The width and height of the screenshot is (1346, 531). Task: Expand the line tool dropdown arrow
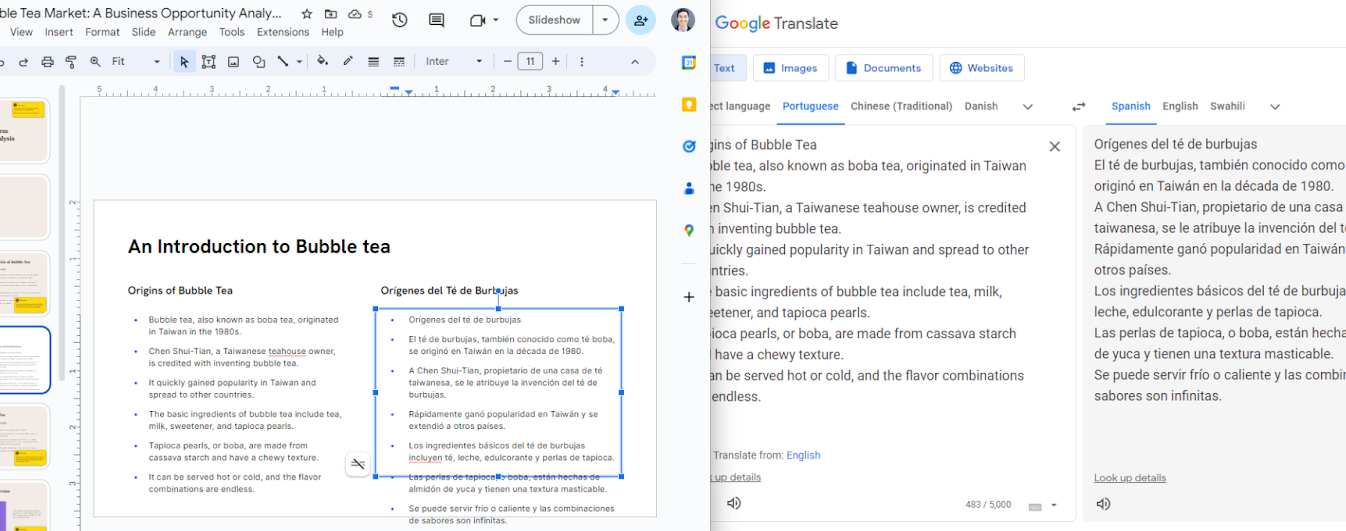(299, 62)
